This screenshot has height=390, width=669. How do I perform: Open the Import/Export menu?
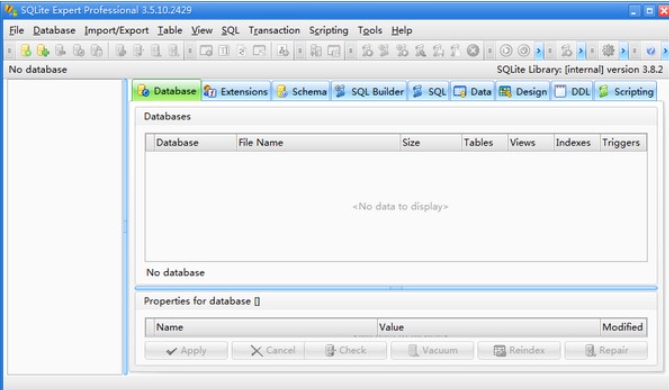116,30
